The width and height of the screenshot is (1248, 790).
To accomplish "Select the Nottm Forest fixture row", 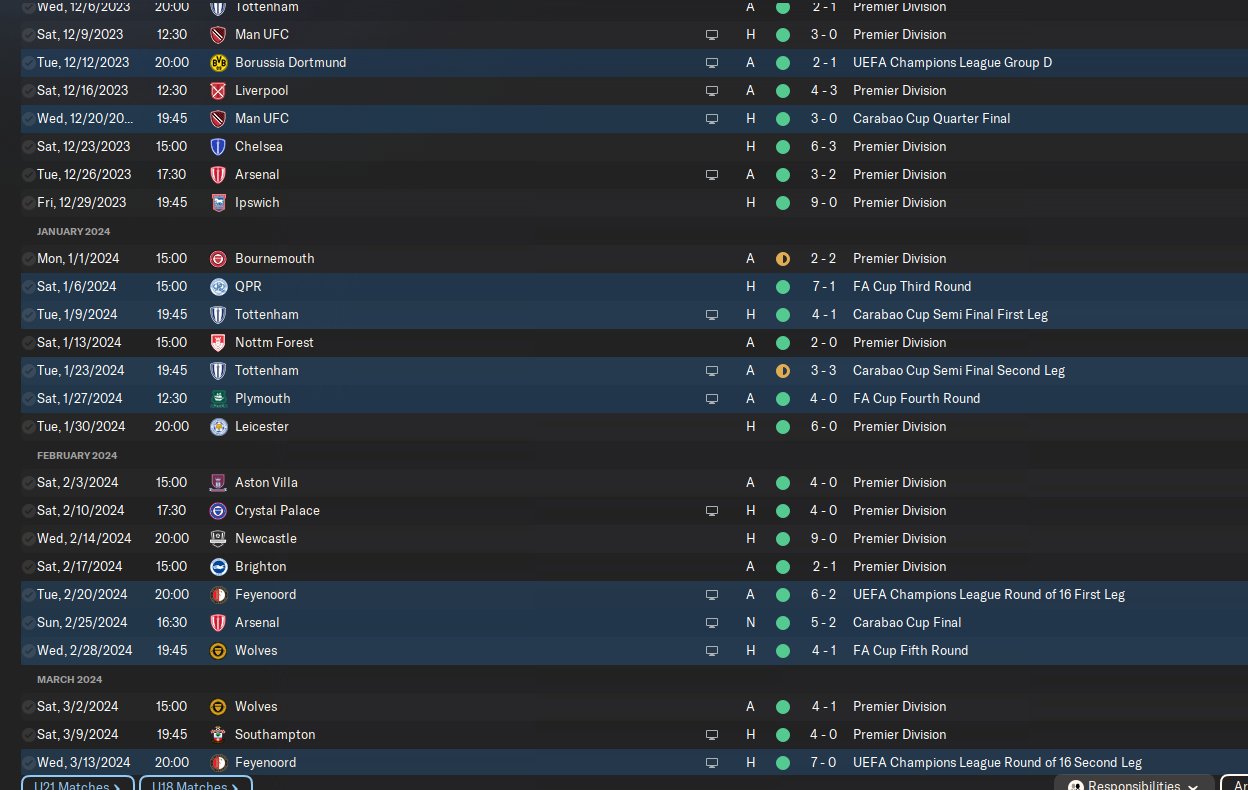I will pyautogui.click(x=500, y=342).
